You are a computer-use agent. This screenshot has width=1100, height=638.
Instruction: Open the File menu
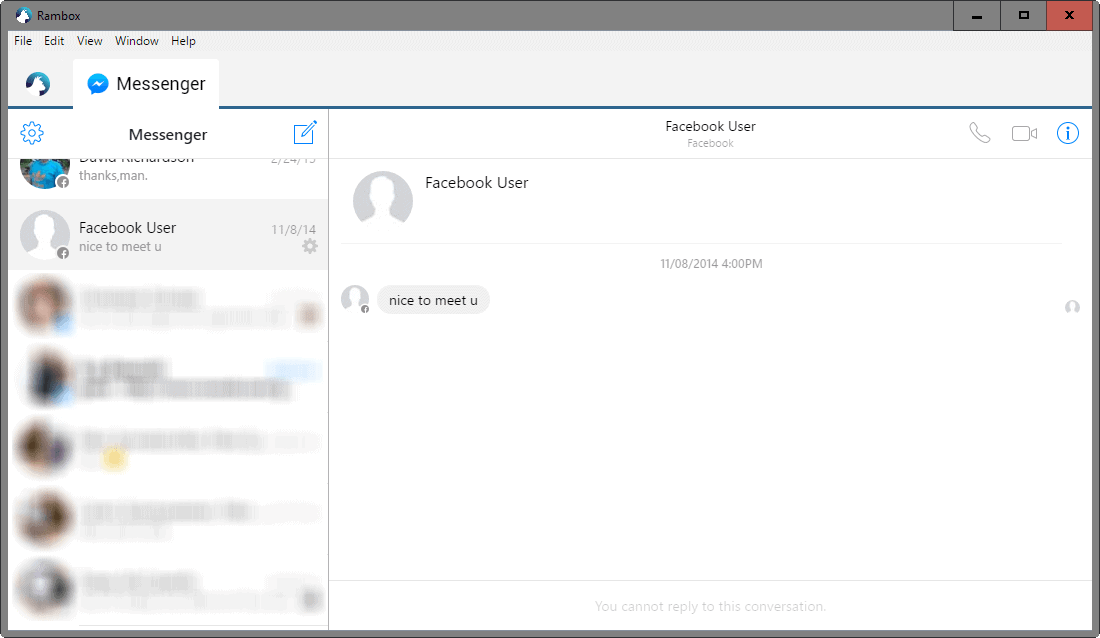[23, 41]
